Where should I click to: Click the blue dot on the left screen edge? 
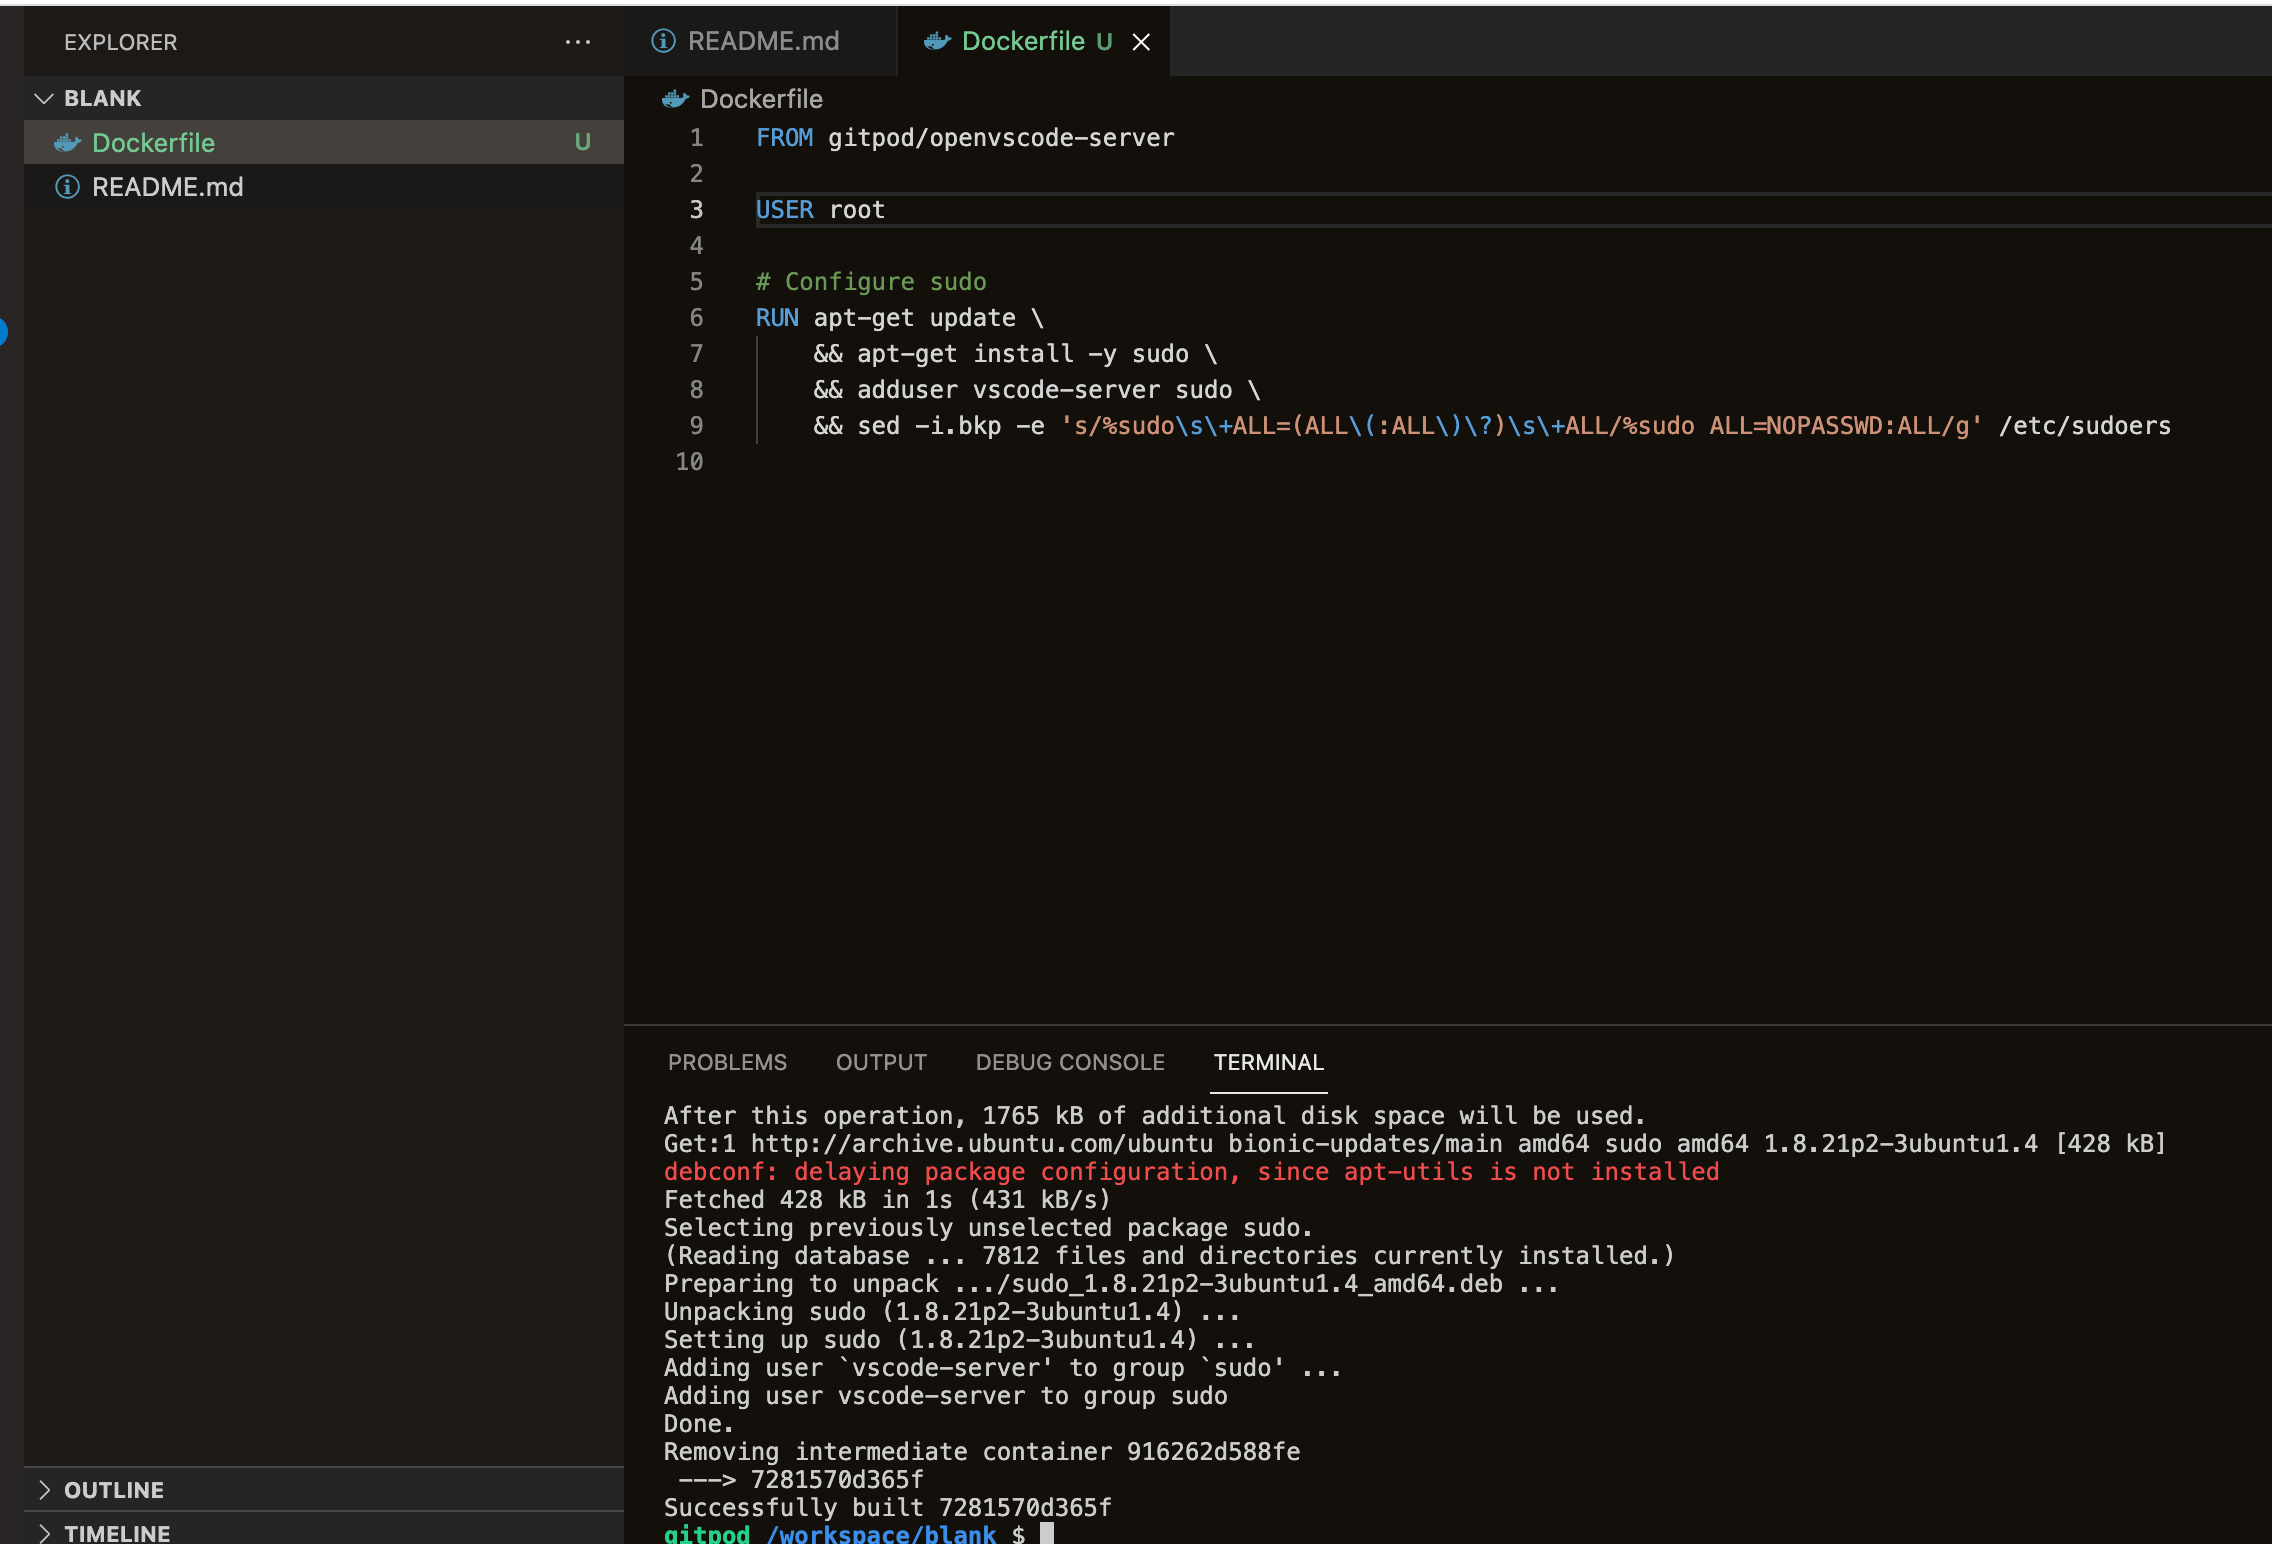pos(3,333)
